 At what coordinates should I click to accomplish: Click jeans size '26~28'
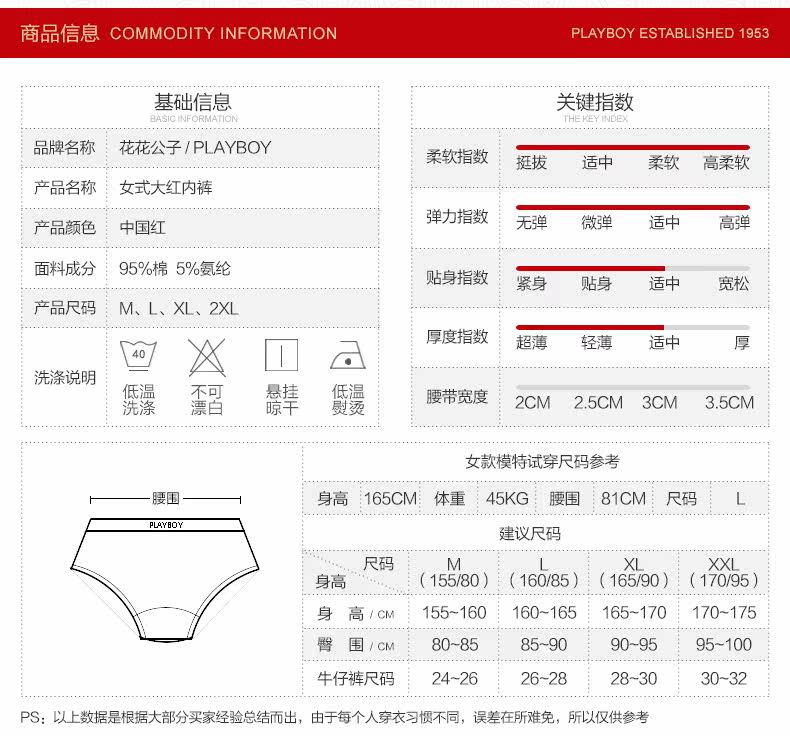pyautogui.click(x=544, y=679)
